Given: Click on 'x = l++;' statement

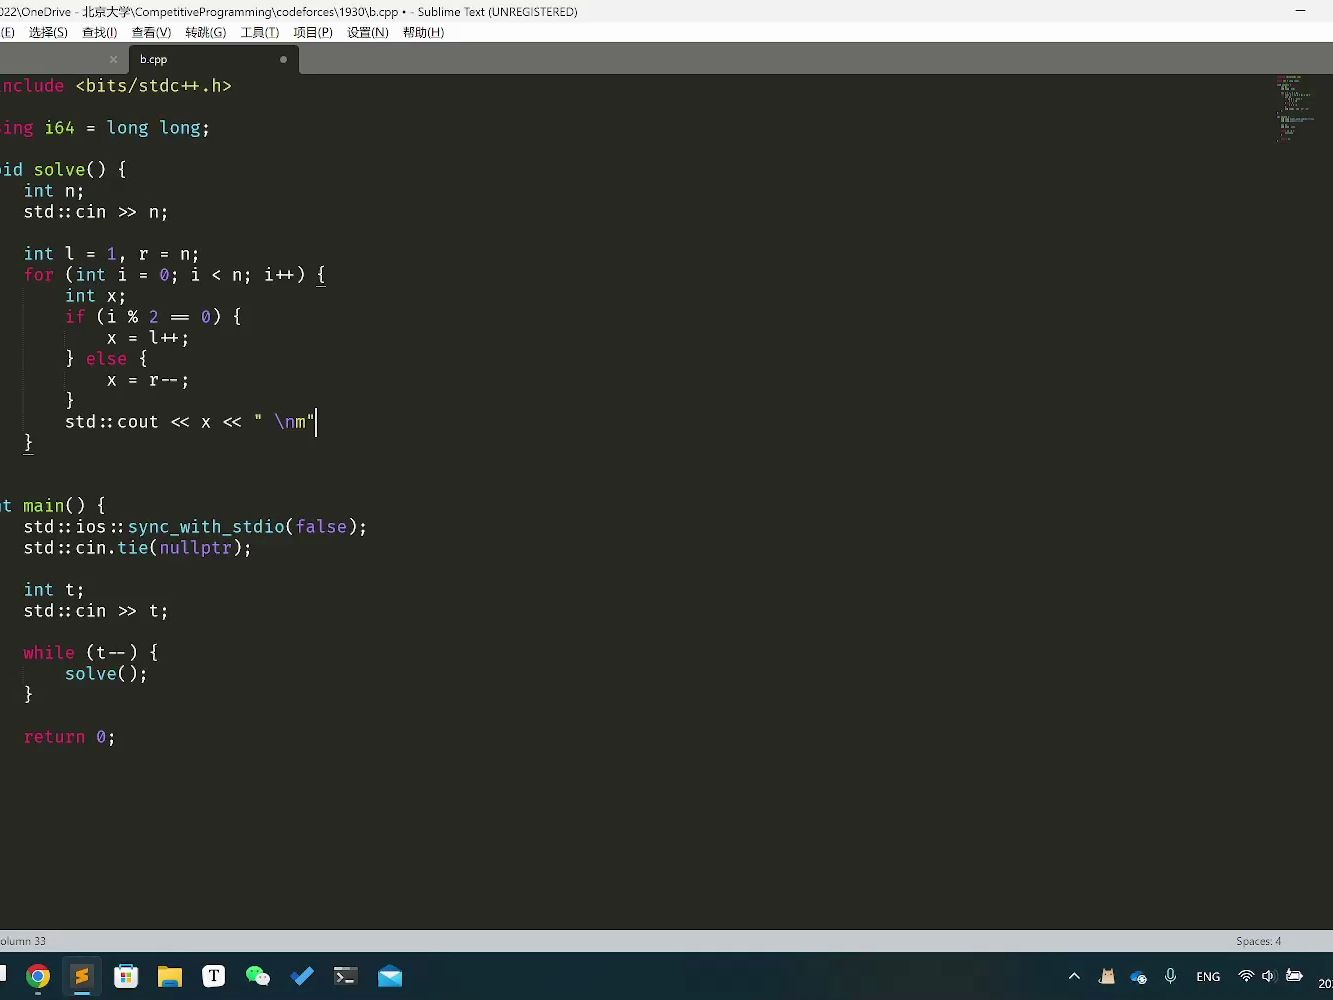Looking at the screenshot, I should [148, 338].
